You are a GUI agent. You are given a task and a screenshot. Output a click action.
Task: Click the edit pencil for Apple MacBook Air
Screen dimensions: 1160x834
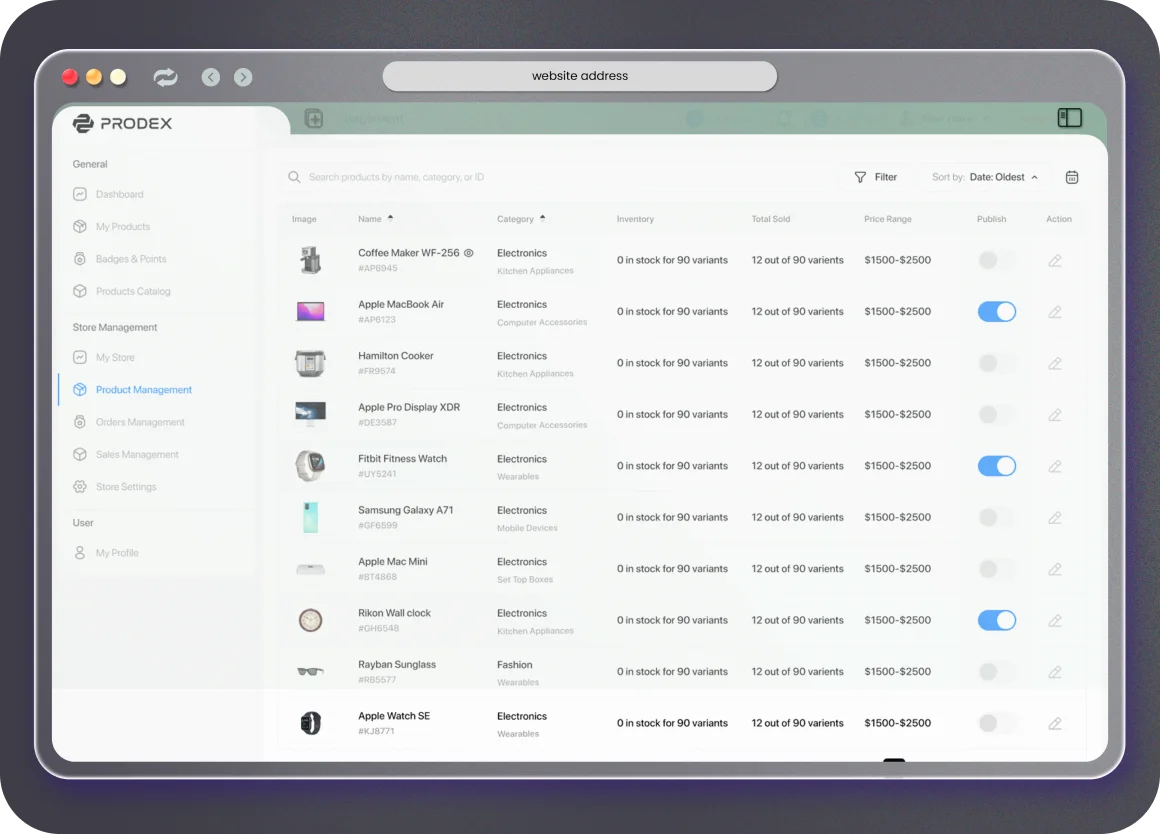(1054, 312)
